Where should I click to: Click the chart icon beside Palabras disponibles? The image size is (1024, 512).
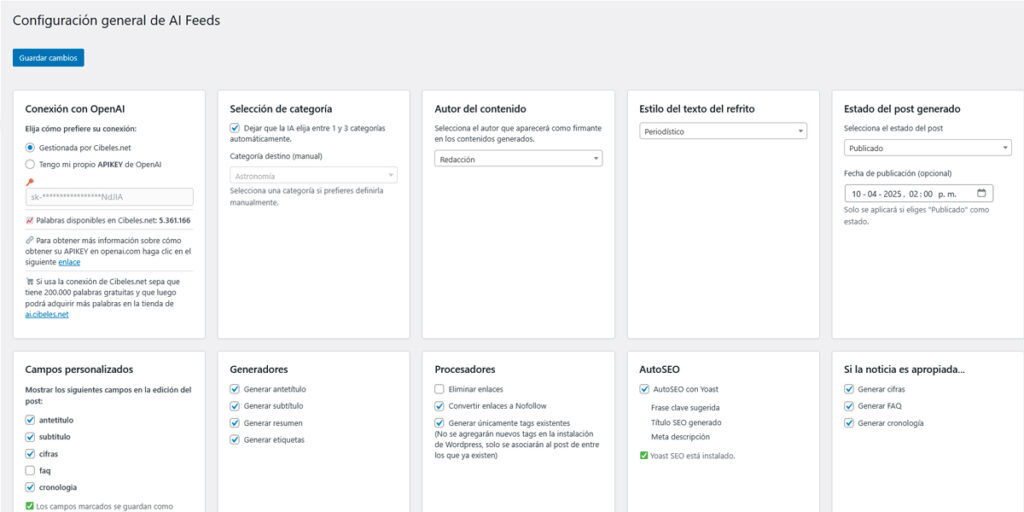pos(29,220)
